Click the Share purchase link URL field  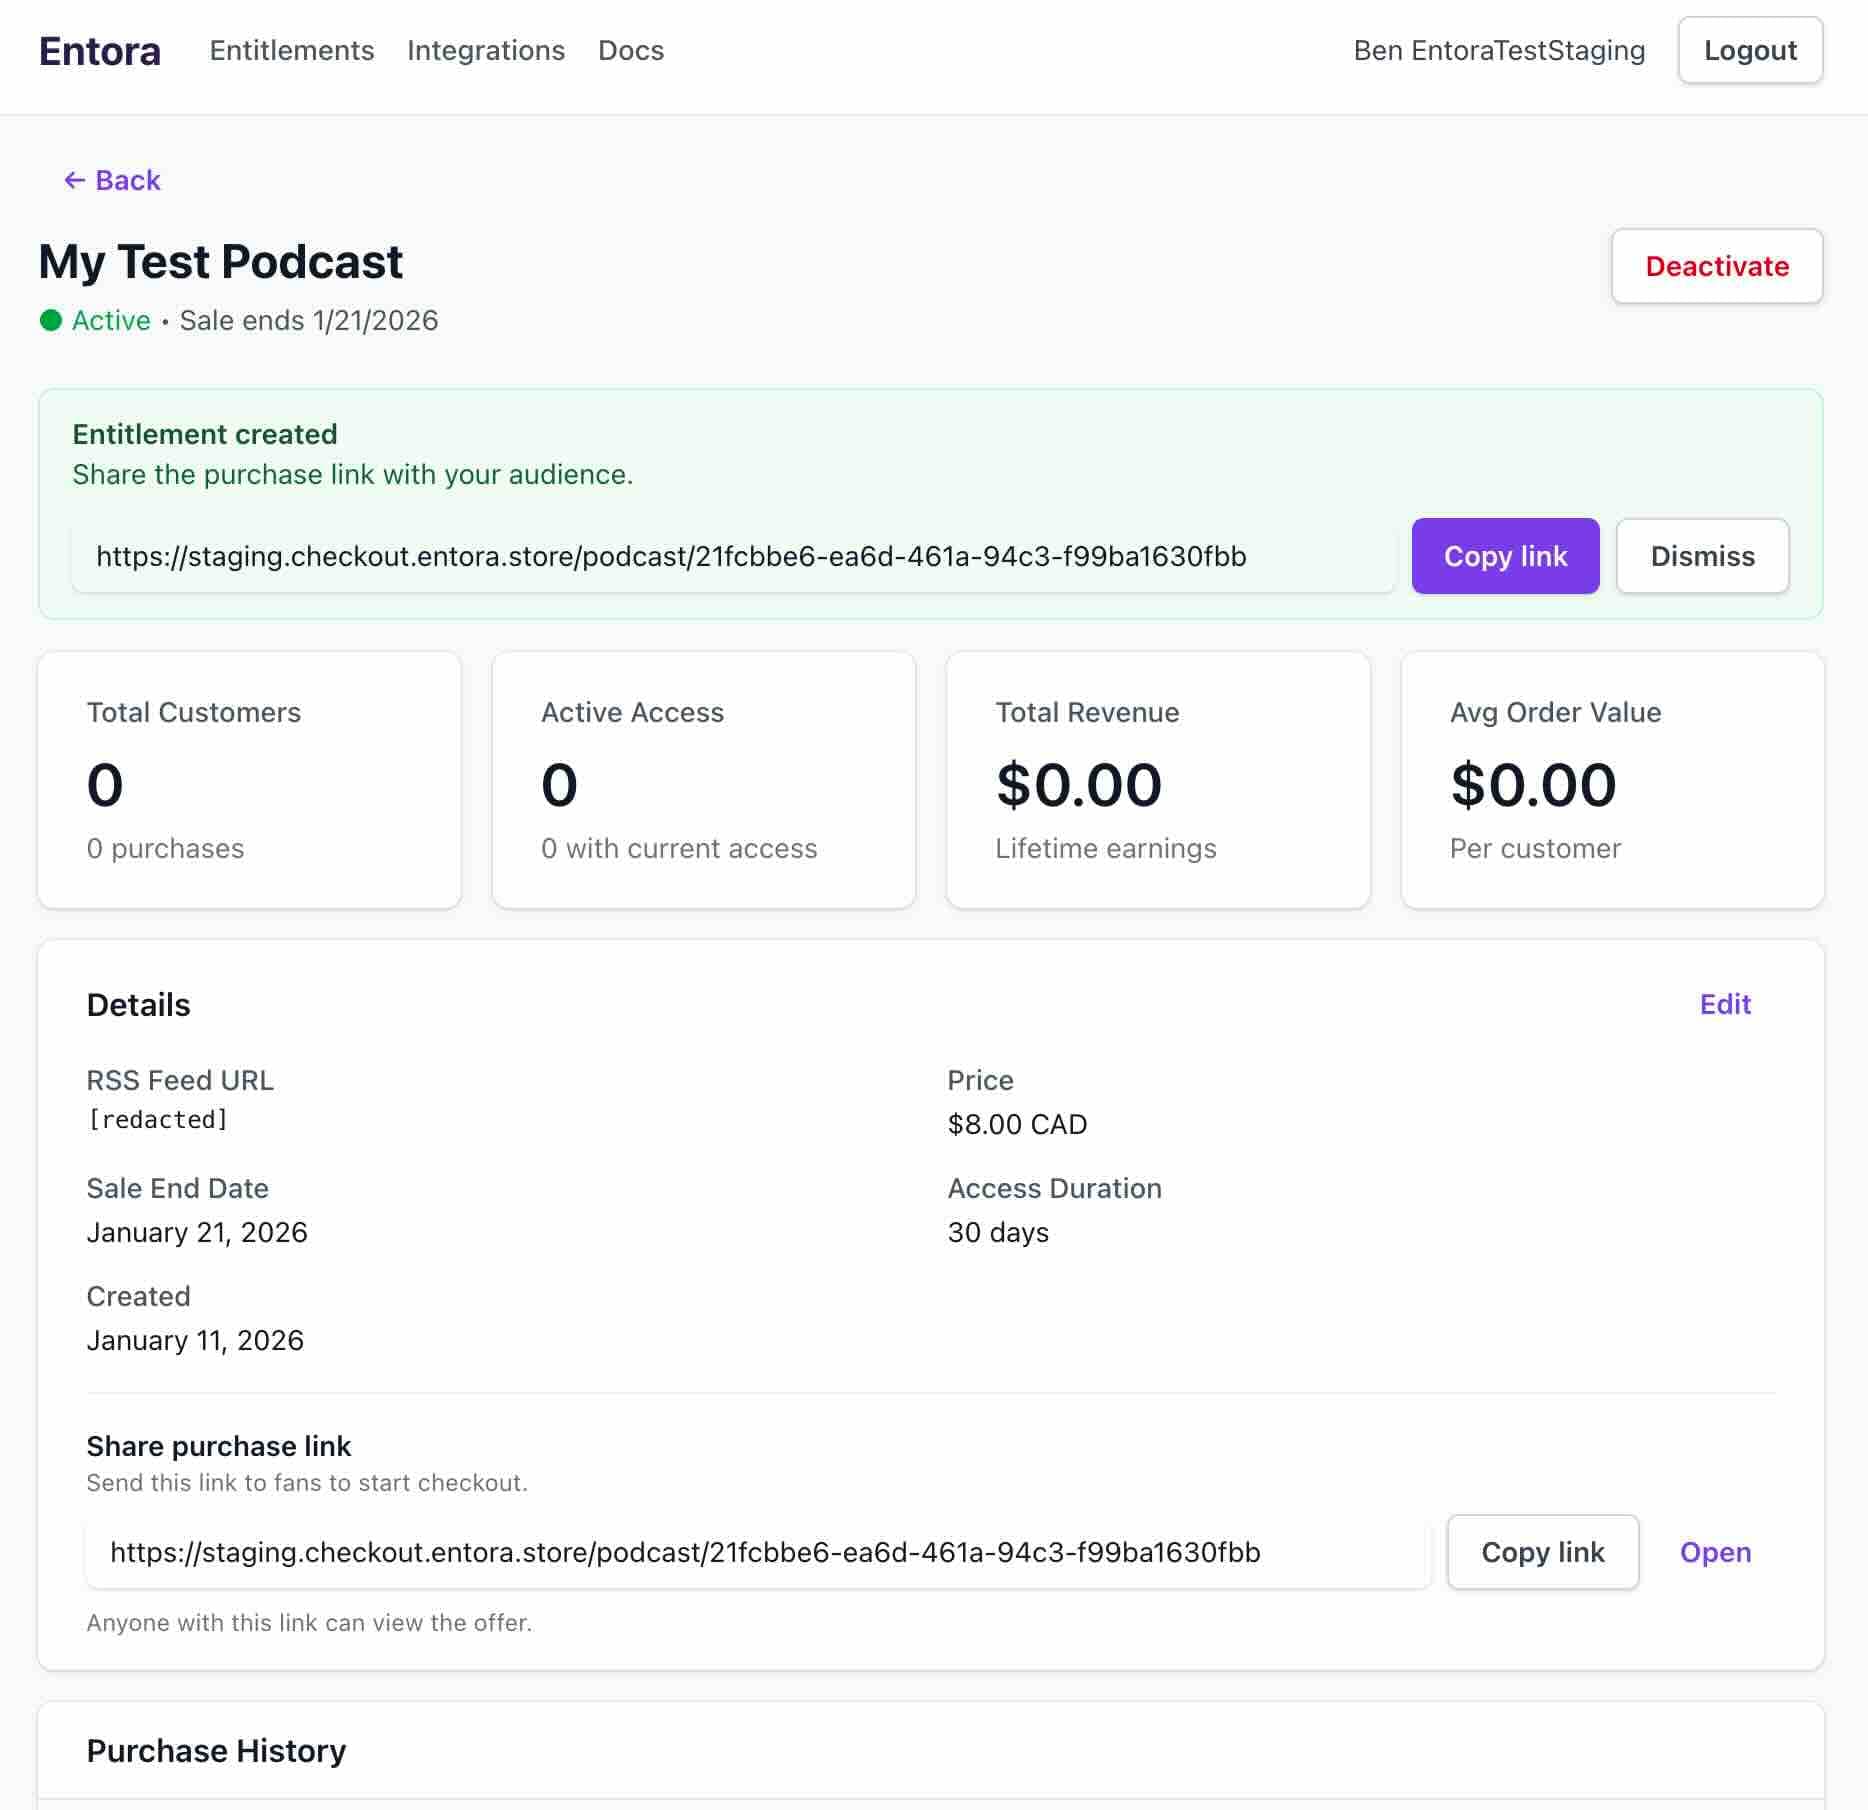pos(757,1552)
